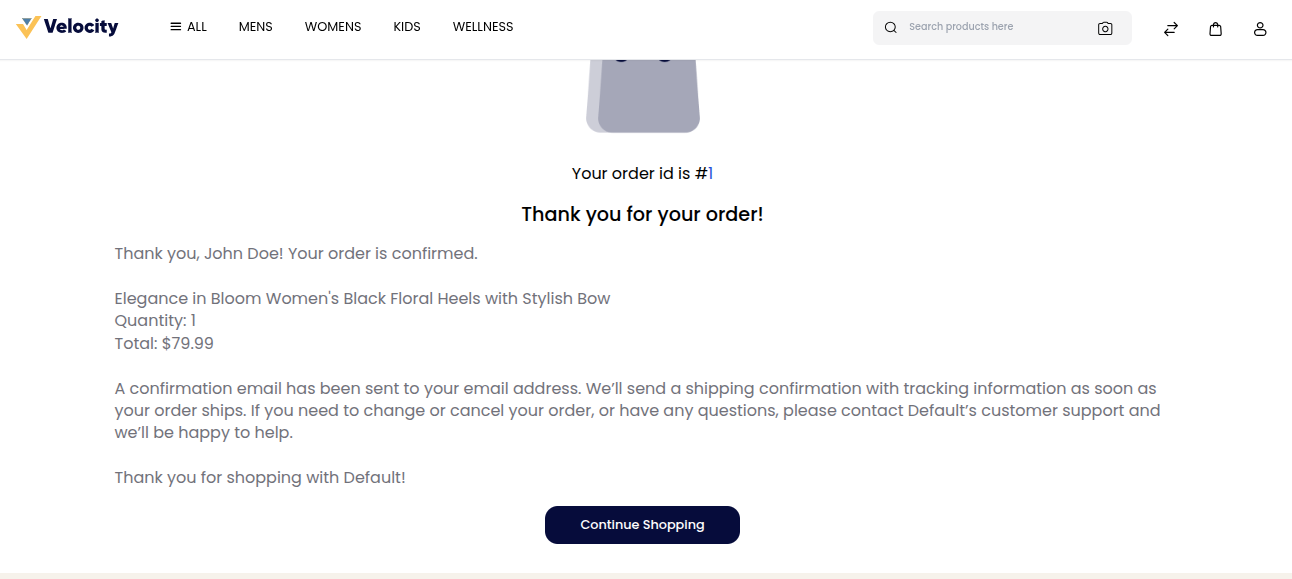Click the large shopping bag illustration
The image size is (1292, 579).
pyautogui.click(x=643, y=96)
